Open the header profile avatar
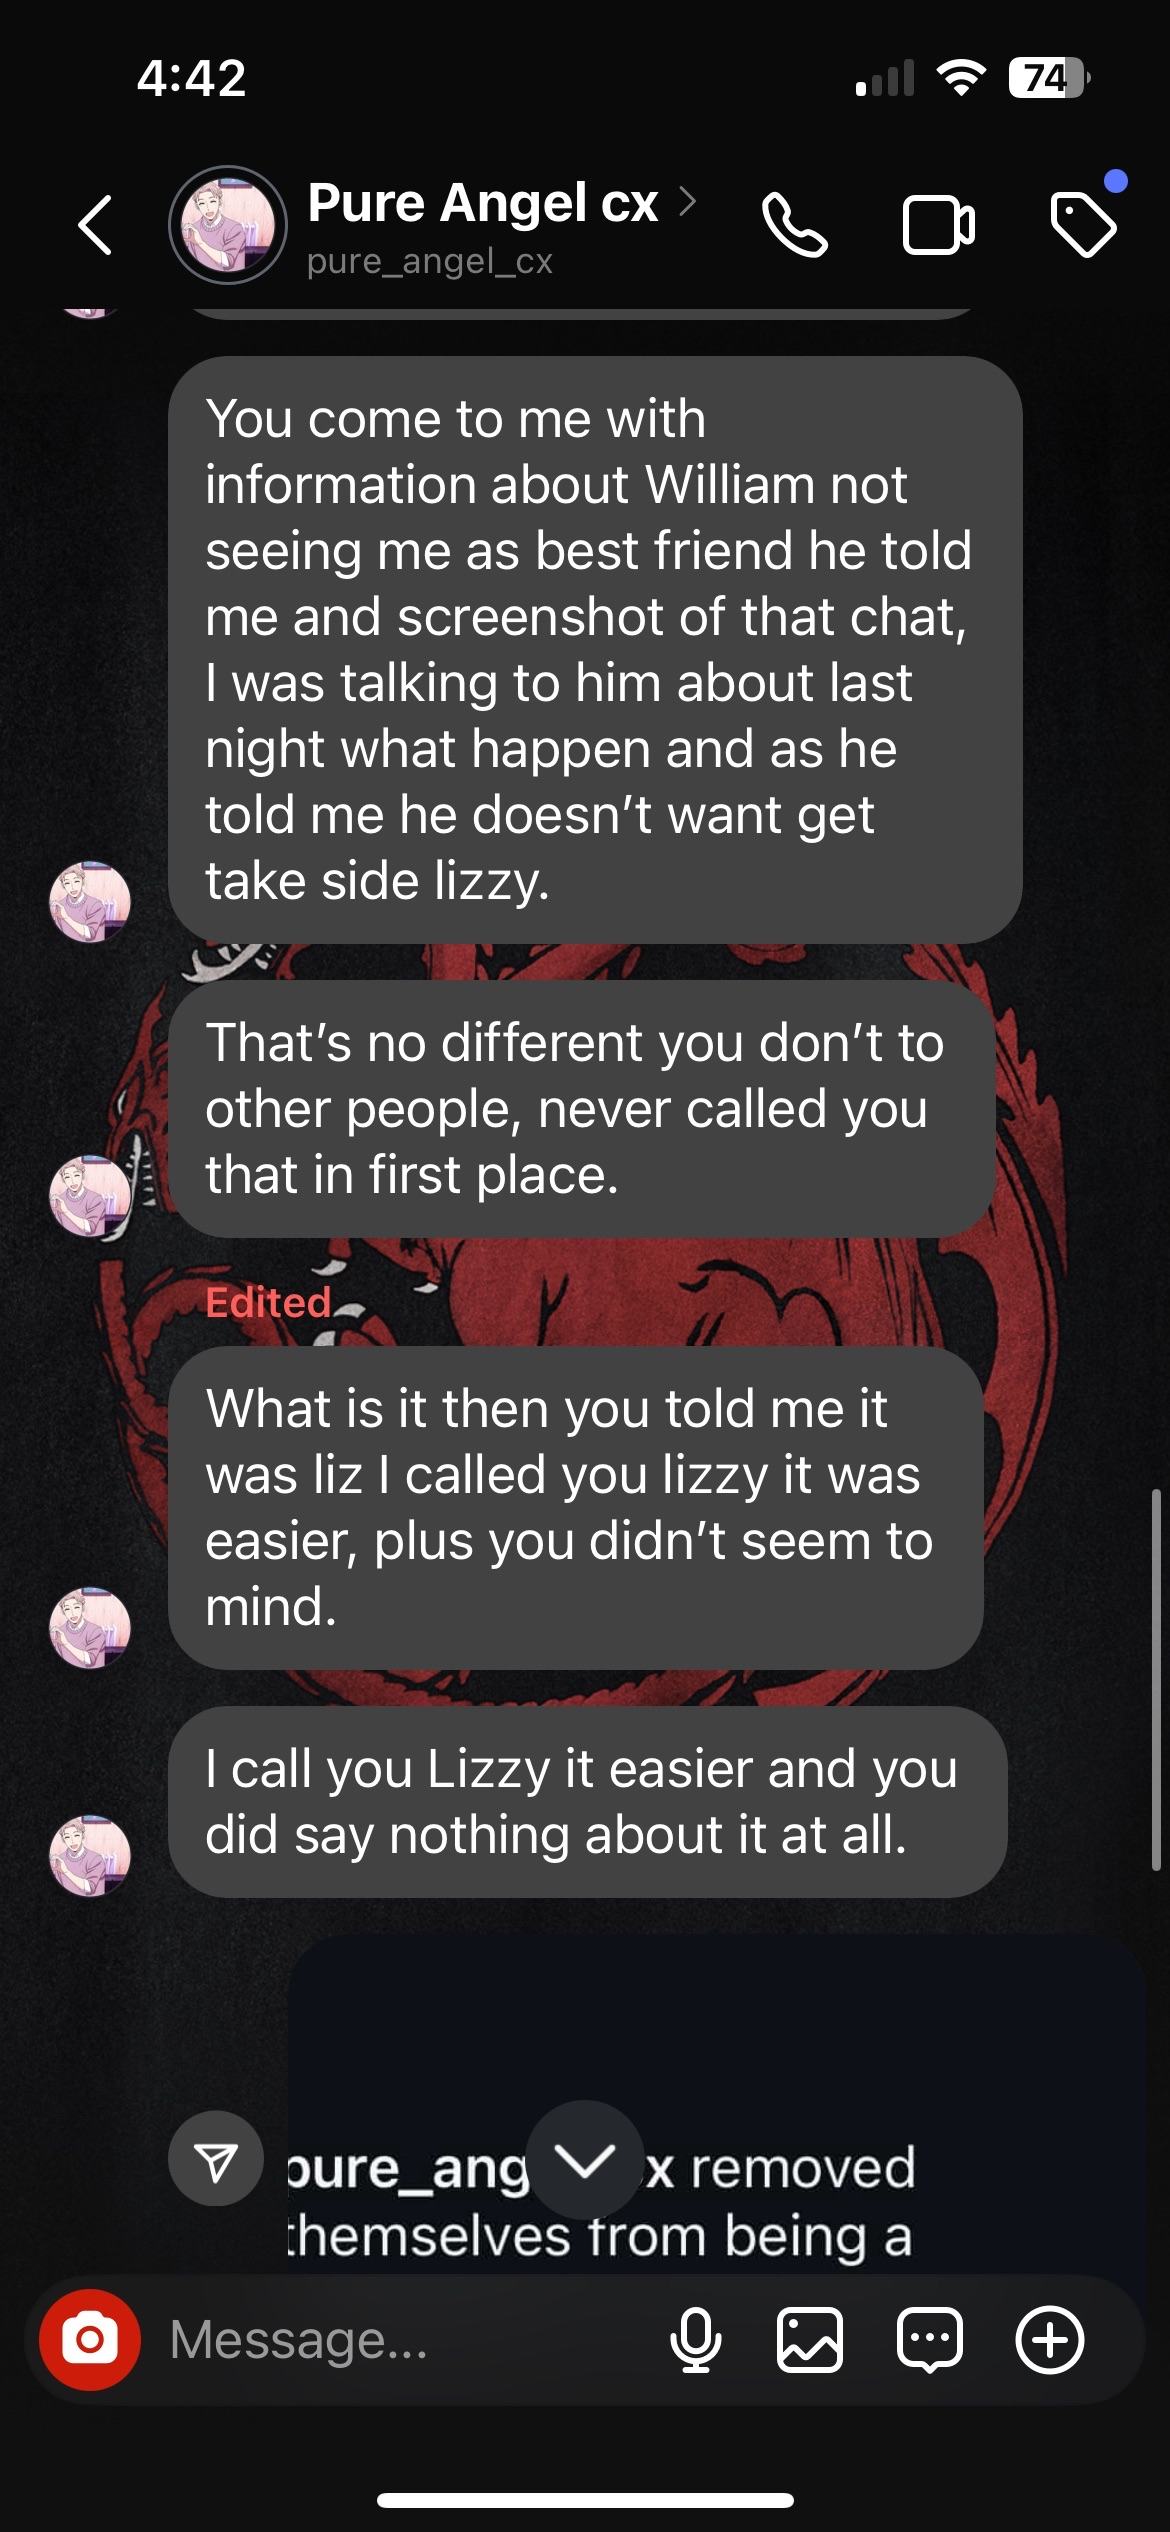The height and width of the screenshot is (2532, 1170). pos(228,225)
